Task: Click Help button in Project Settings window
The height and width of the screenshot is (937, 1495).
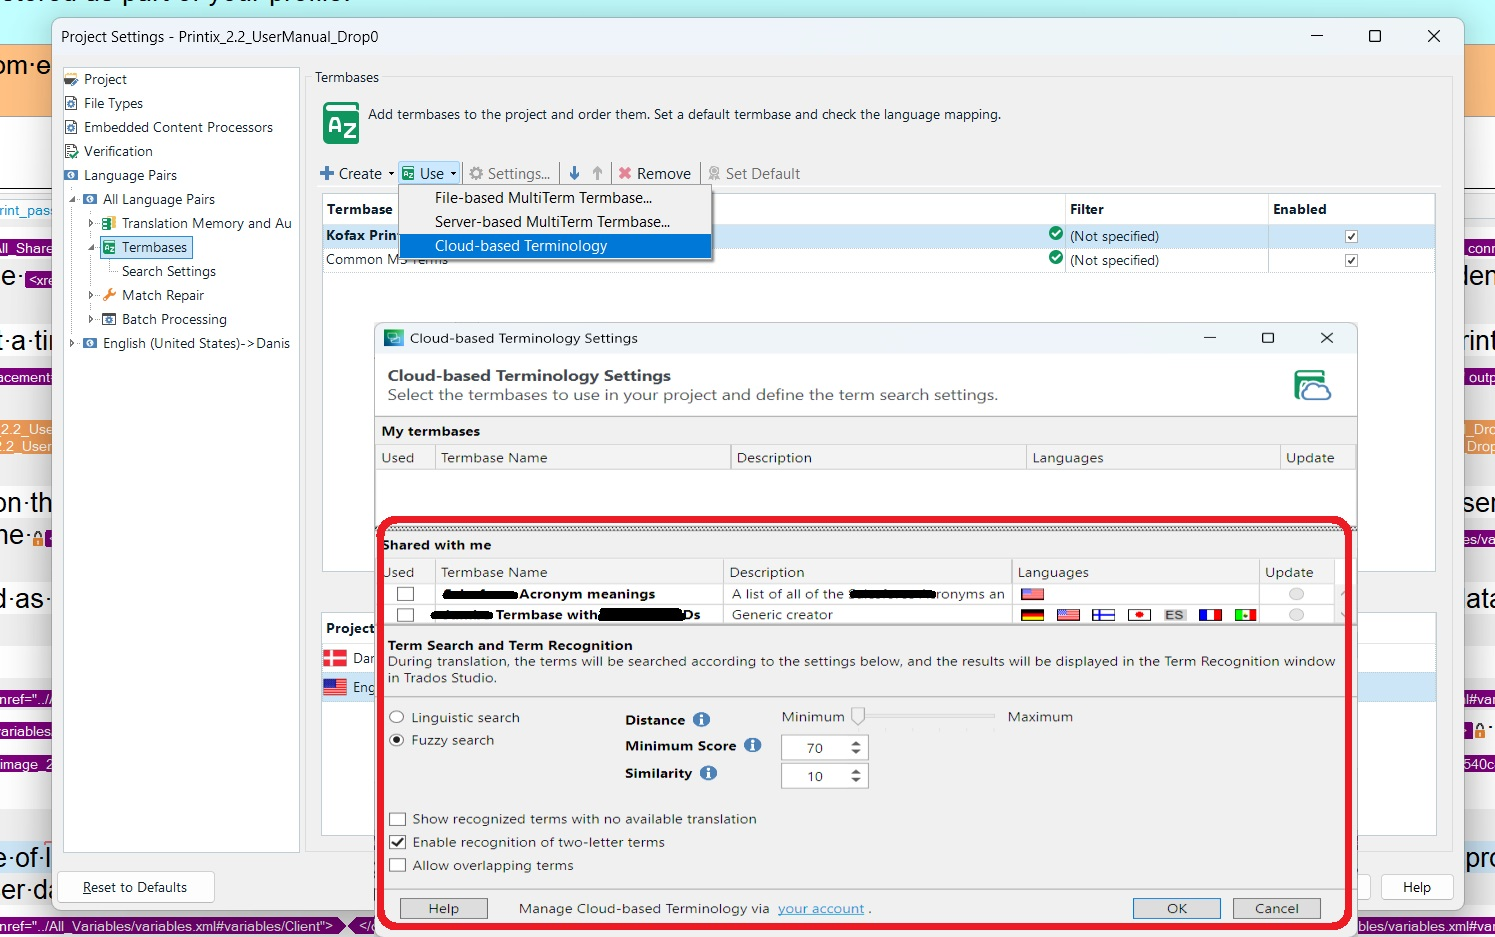Action: [x=1417, y=887]
